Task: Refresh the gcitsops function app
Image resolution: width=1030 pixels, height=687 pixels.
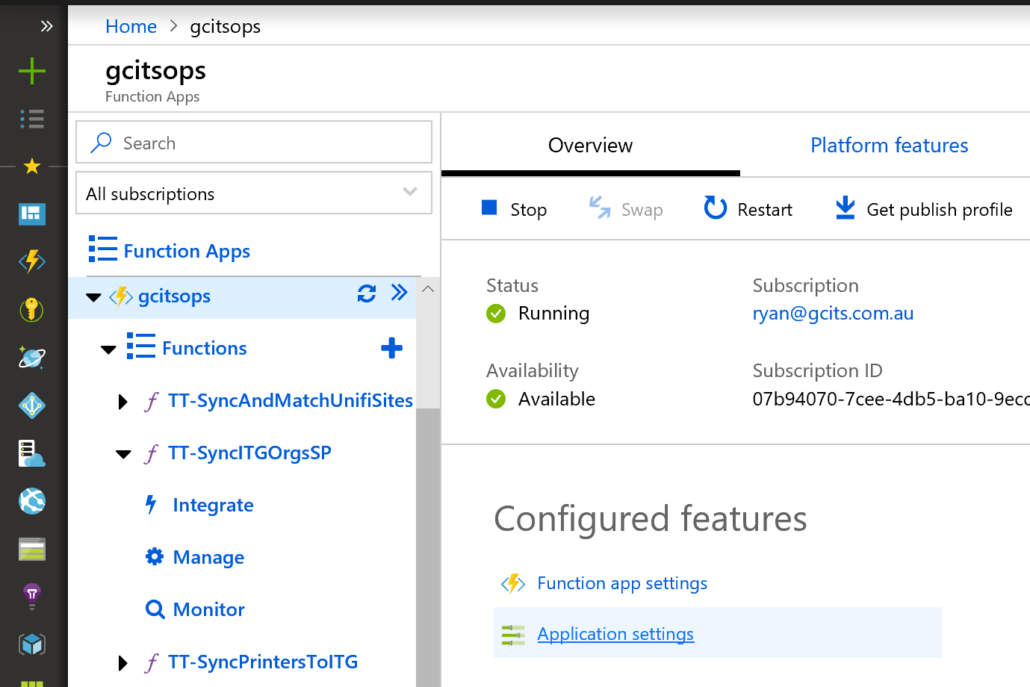Action: (x=366, y=294)
